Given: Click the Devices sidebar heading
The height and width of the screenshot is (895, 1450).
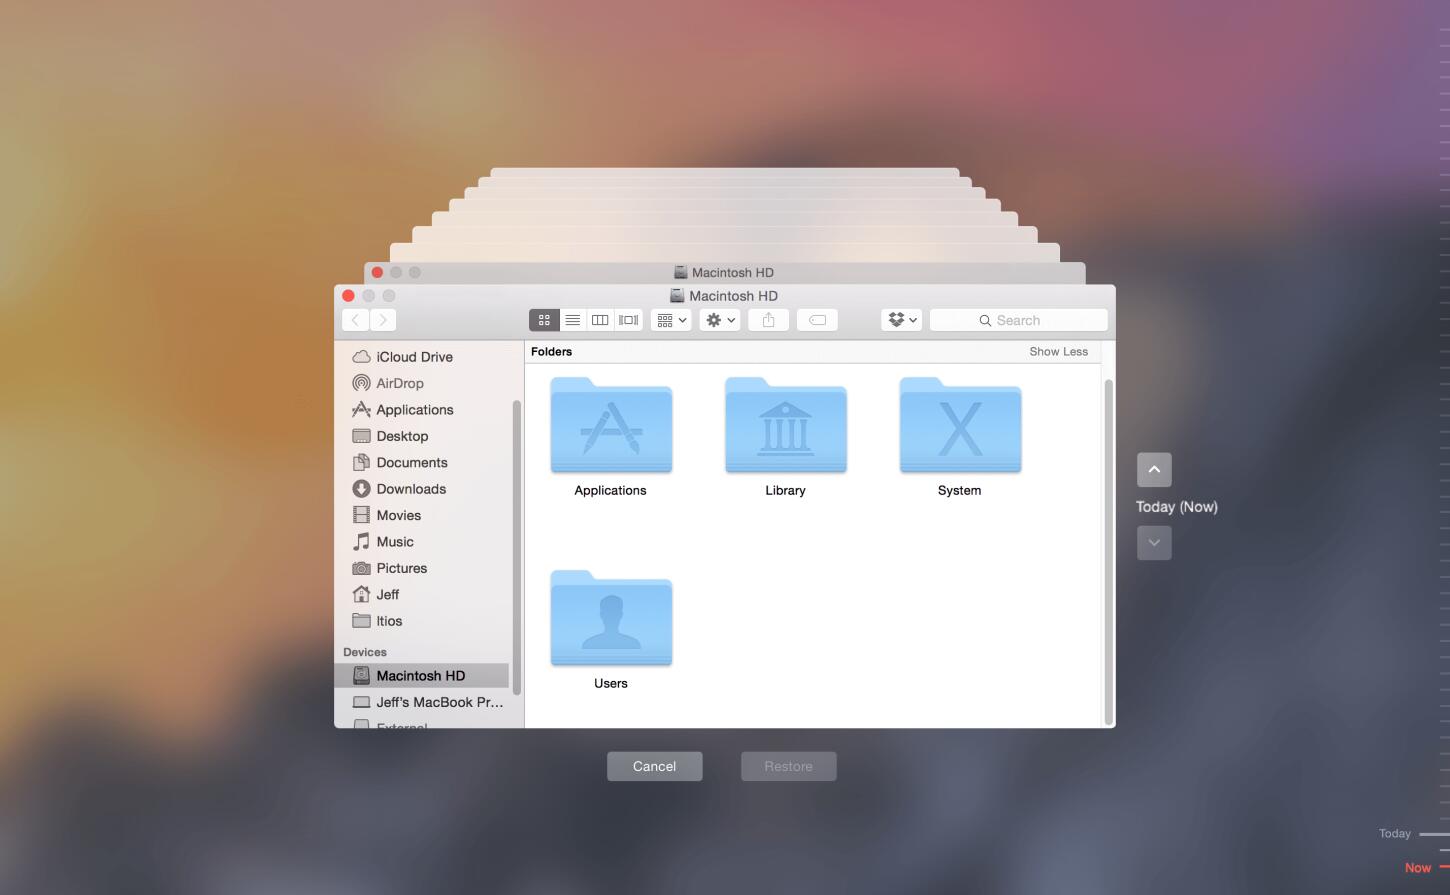Looking at the screenshot, I should [365, 652].
